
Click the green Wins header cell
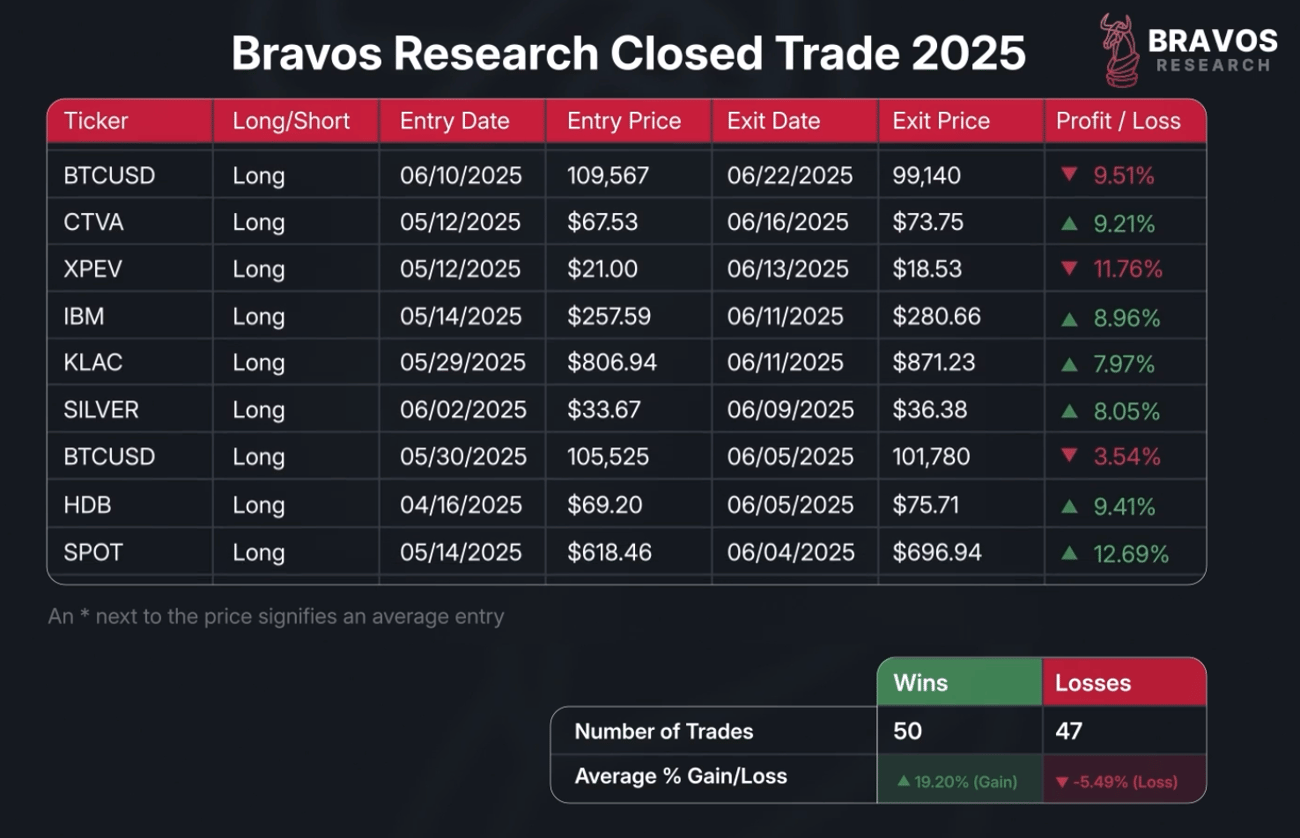pyautogui.click(x=959, y=683)
